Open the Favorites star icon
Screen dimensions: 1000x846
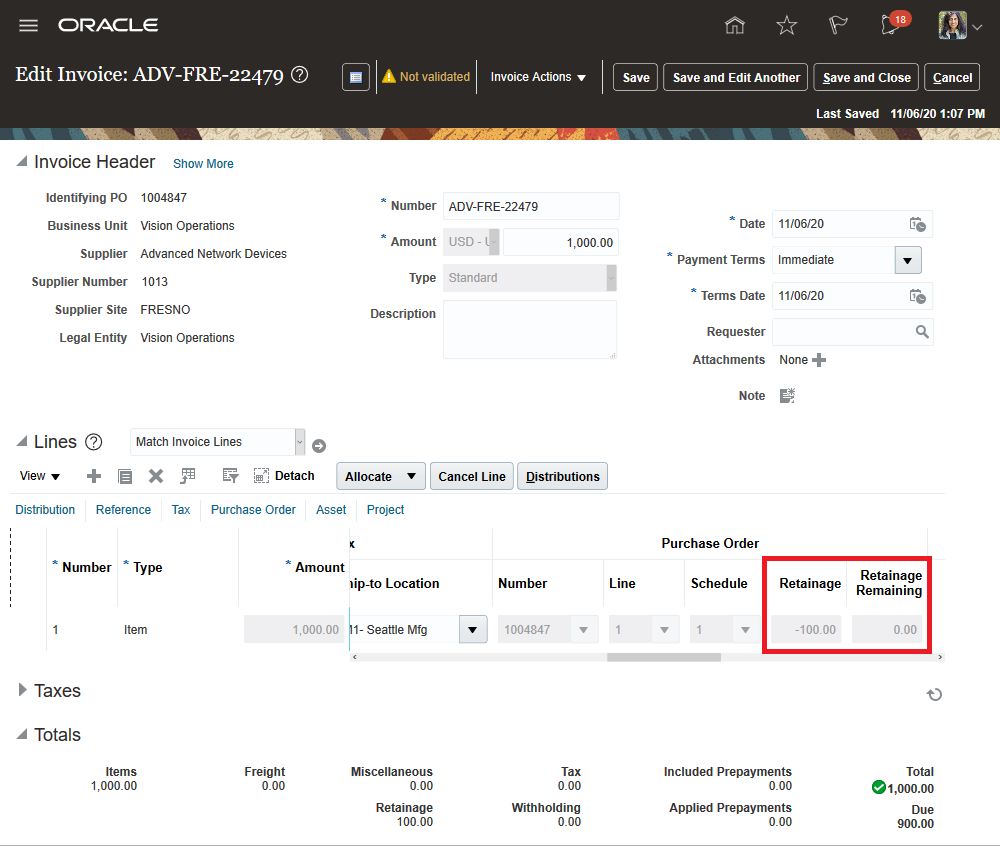pos(786,26)
